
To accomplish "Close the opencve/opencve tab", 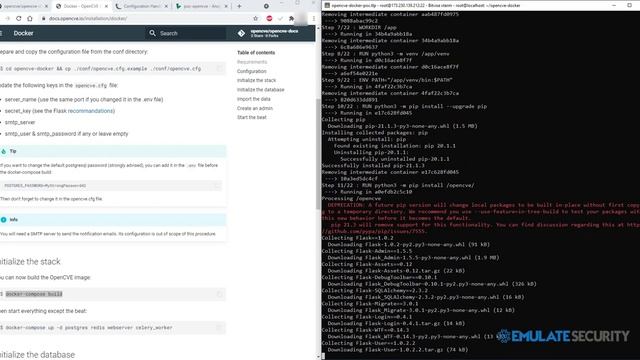I will [46, 6].
